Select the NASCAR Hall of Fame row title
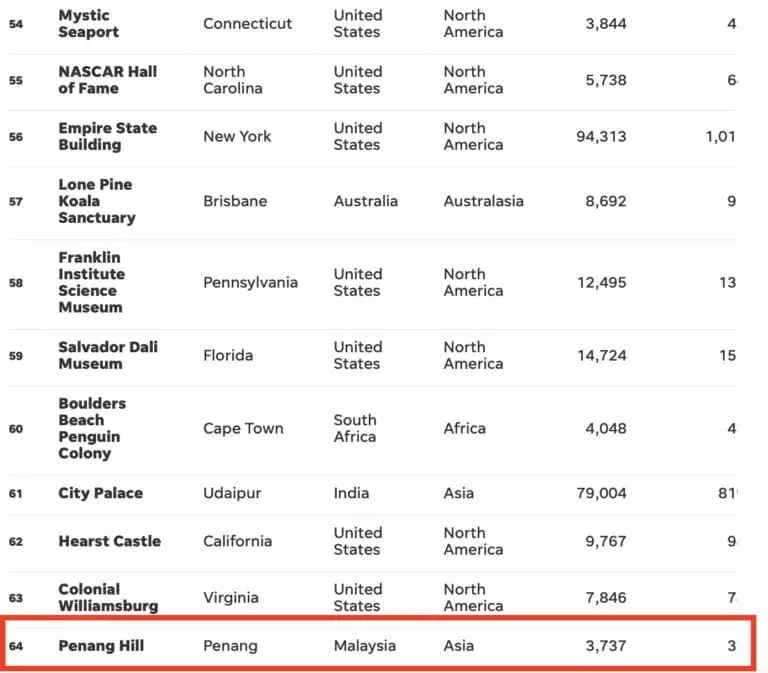This screenshot has width=768, height=673. tap(107, 80)
